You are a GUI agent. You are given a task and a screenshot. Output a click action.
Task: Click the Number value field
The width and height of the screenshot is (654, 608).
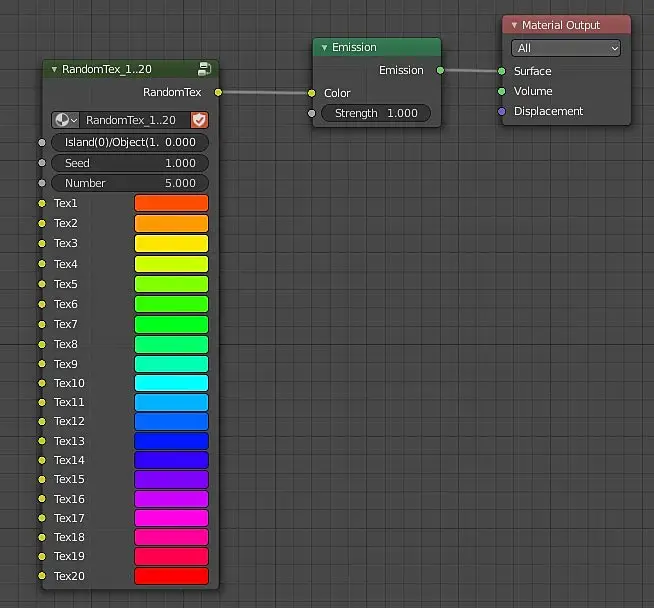pyautogui.click(x=130, y=183)
